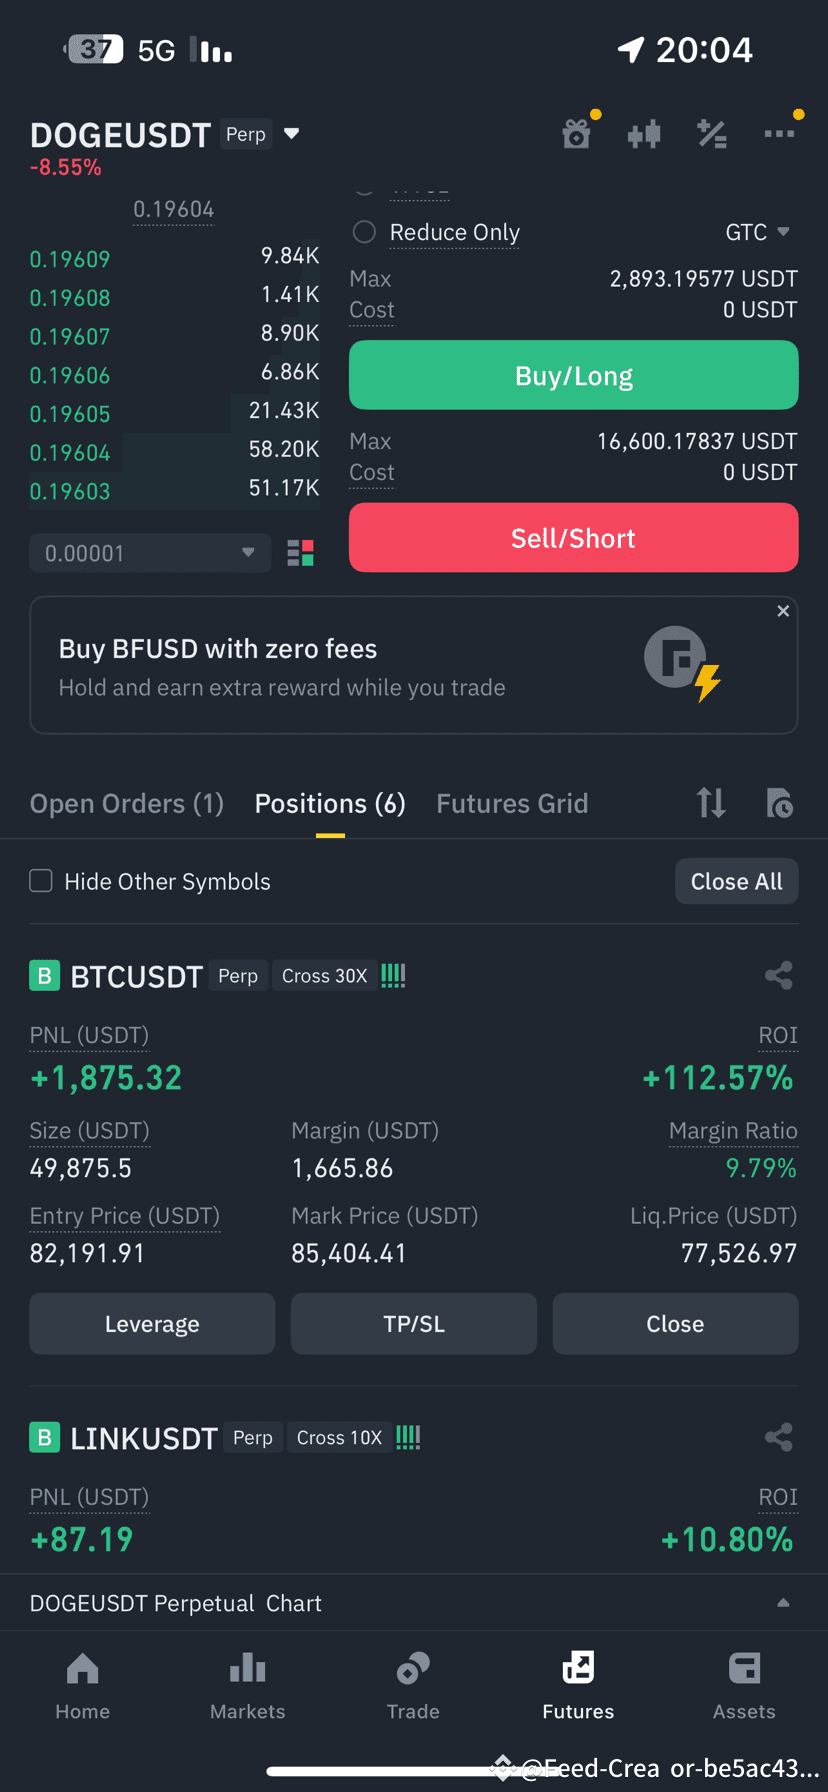The height and width of the screenshot is (1792, 828).
Task: Change the order book layout icon
Action: coord(300,553)
